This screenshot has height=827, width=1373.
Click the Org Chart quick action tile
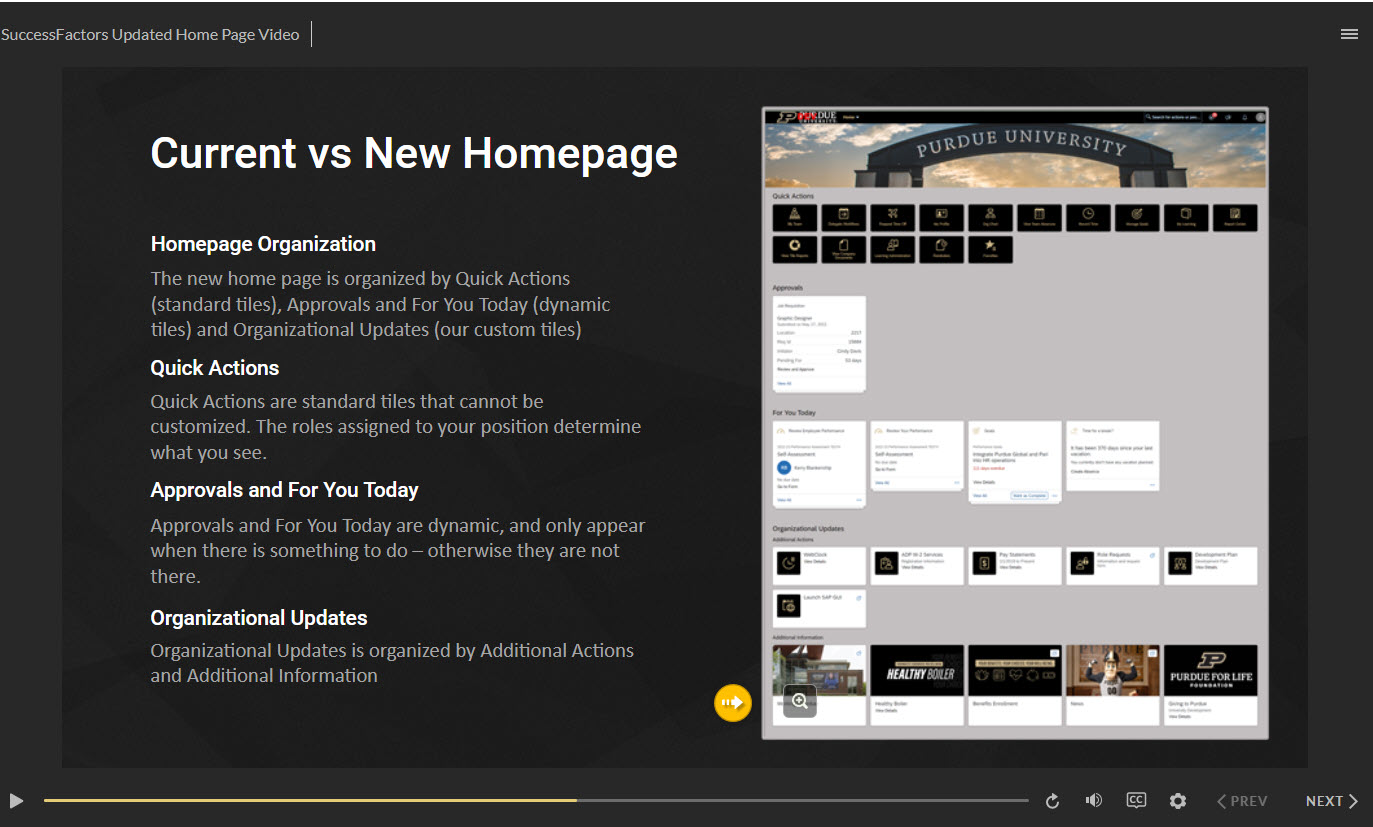coord(990,217)
